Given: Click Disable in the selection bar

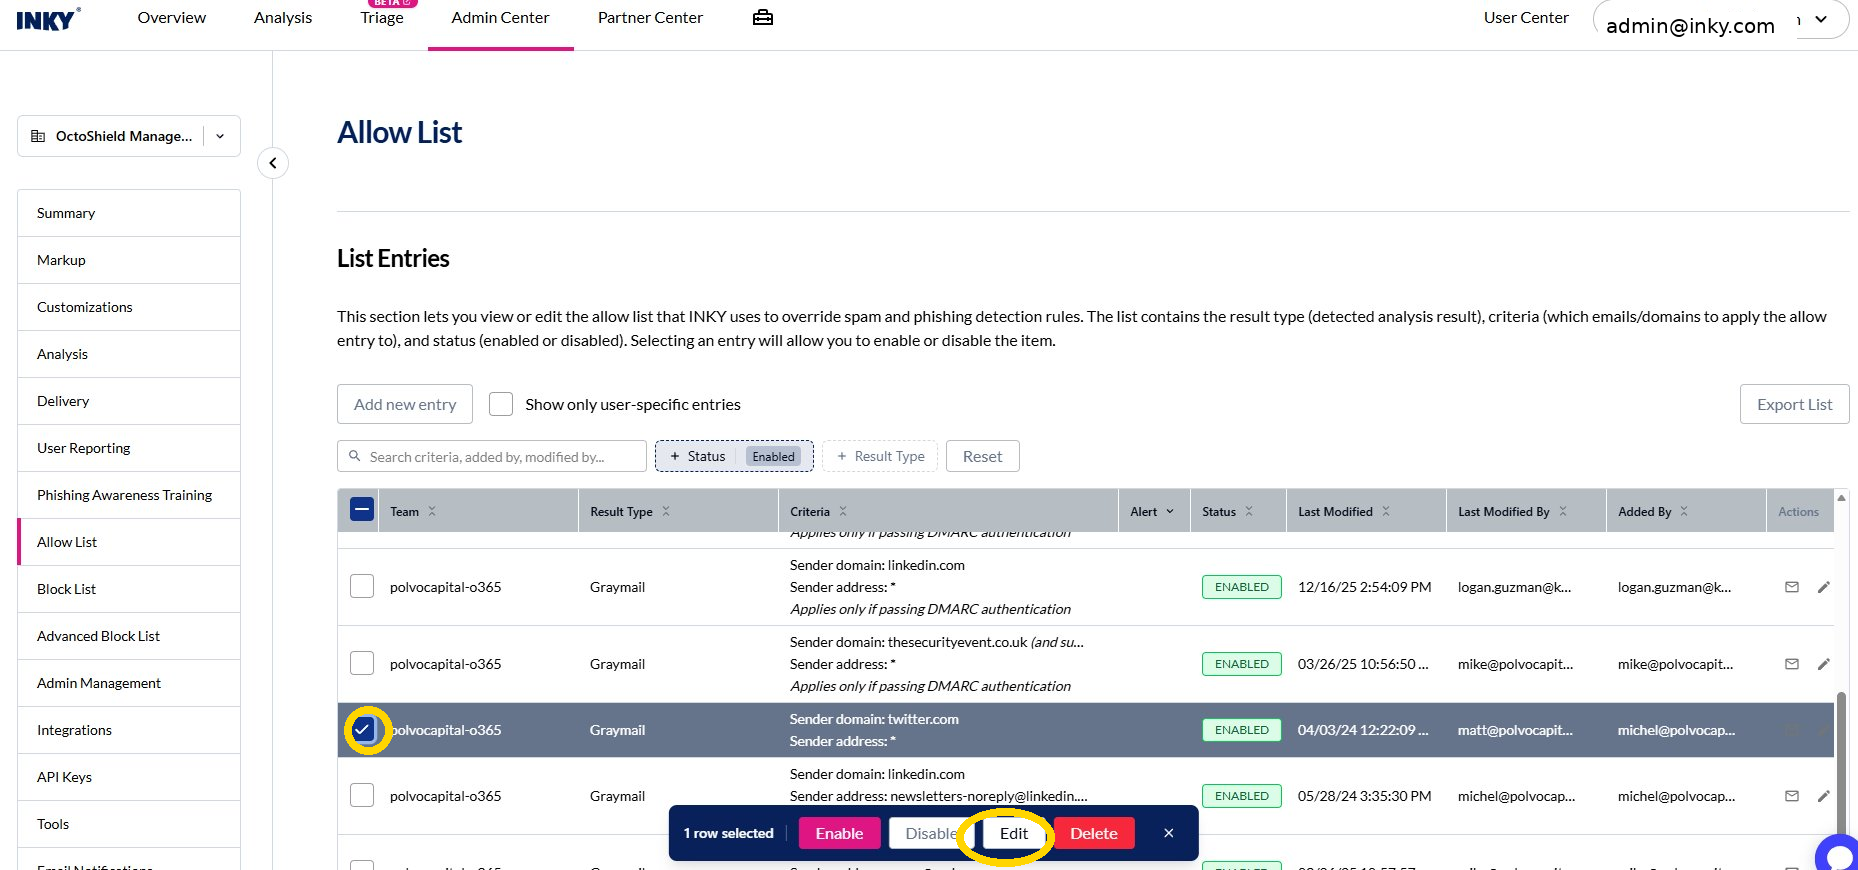Looking at the screenshot, I should pos(930,833).
